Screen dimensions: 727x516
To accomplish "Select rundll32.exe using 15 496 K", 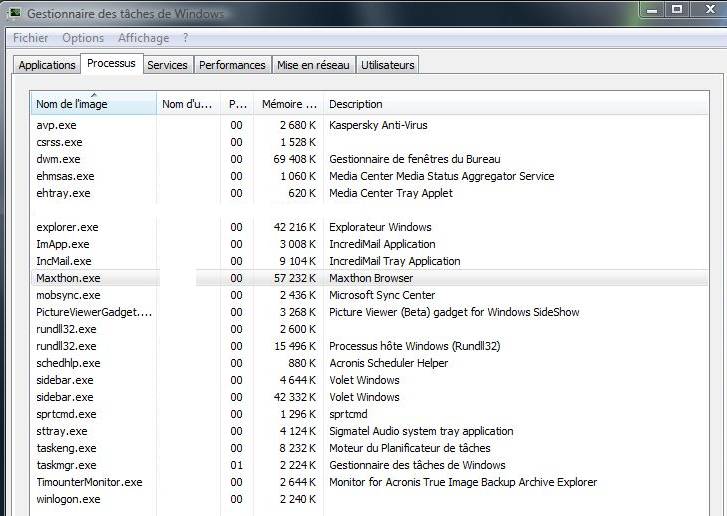I will 370,346.
